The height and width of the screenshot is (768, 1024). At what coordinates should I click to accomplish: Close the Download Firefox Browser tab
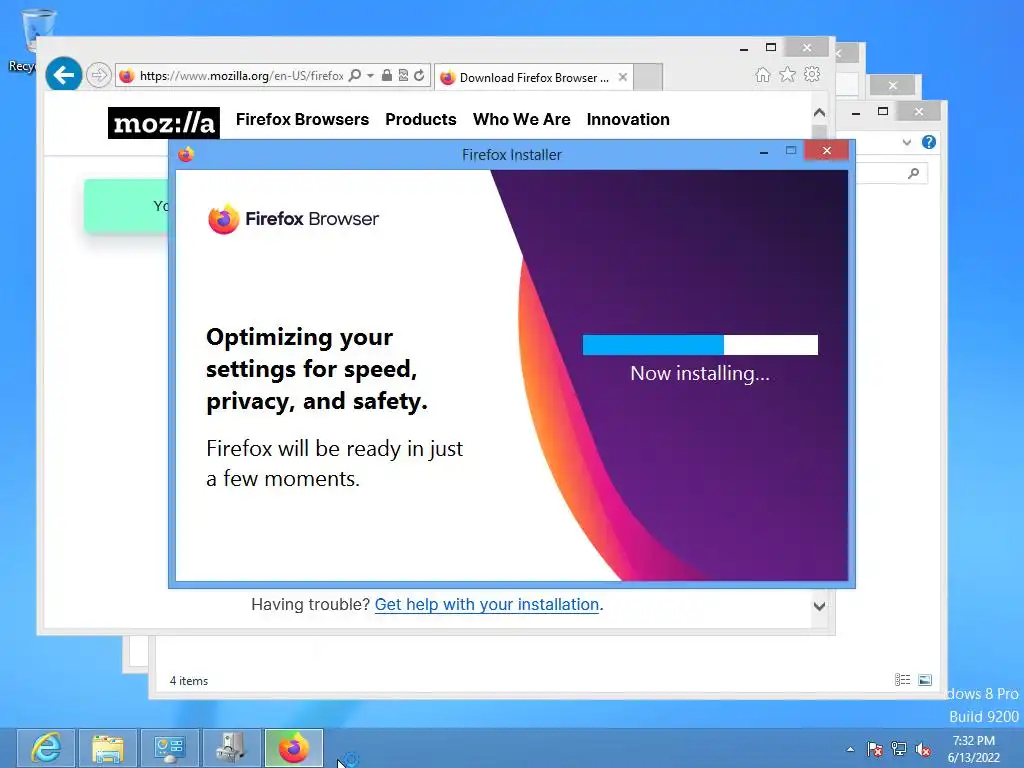[623, 77]
